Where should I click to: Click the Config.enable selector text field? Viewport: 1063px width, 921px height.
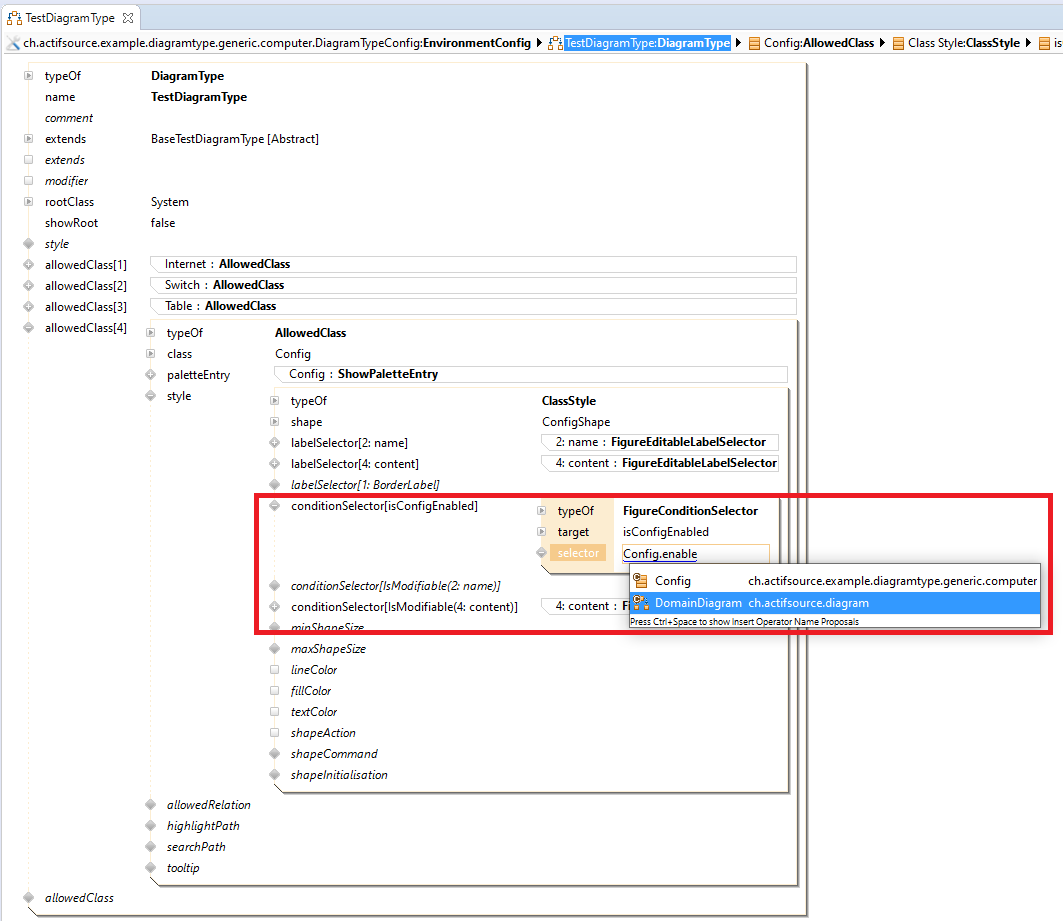point(694,554)
